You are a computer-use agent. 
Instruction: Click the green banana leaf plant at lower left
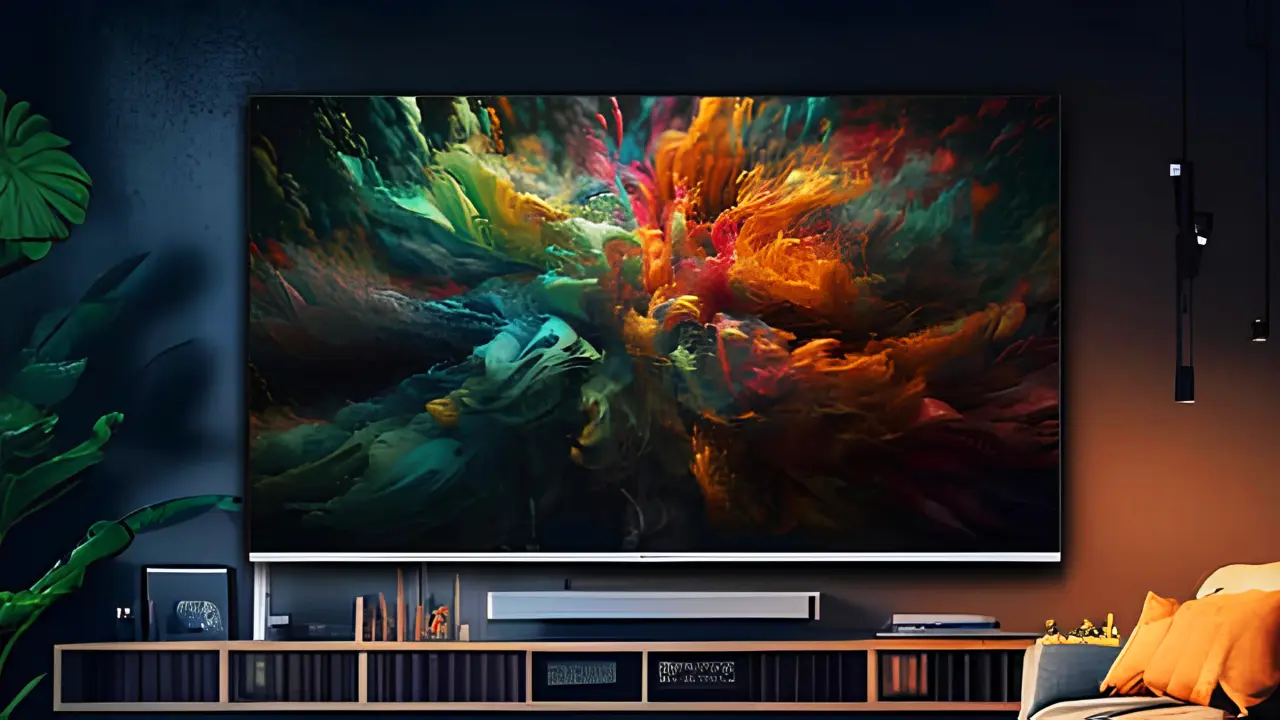coord(60,520)
